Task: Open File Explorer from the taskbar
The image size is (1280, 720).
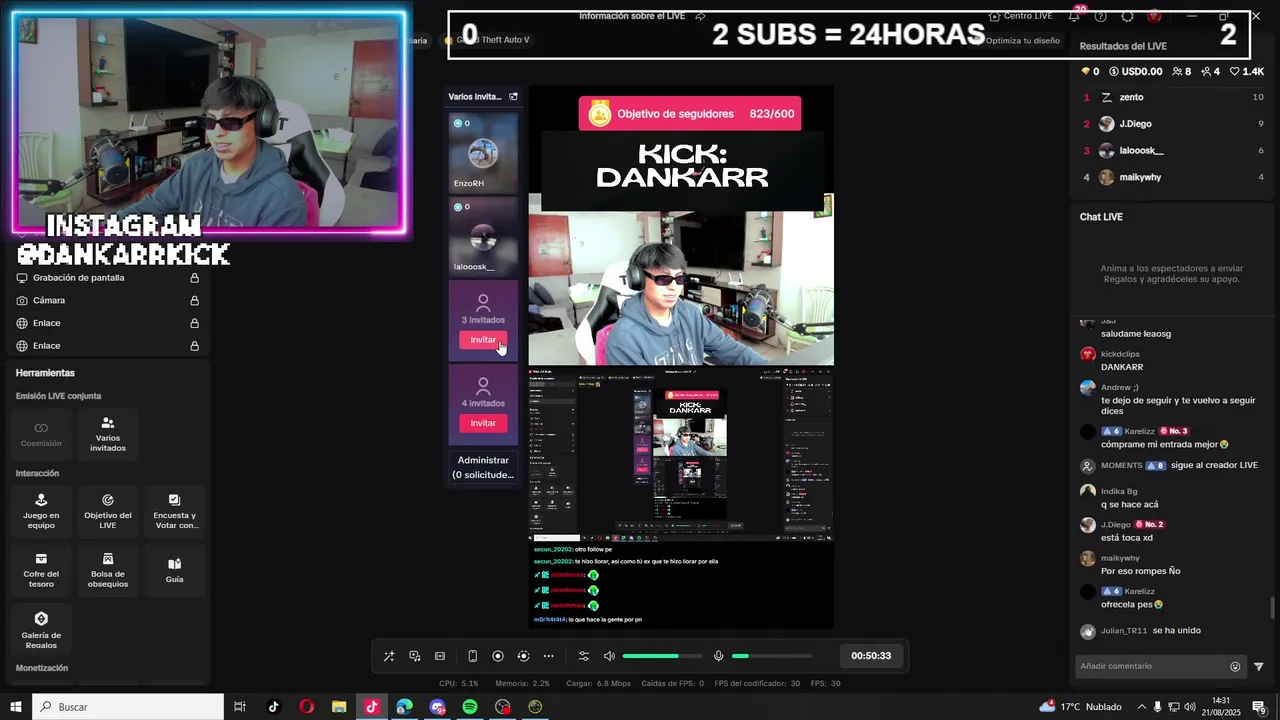Action: [x=339, y=707]
